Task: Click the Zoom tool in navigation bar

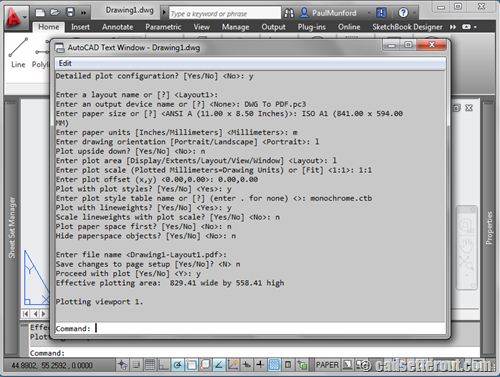Action: [466, 263]
